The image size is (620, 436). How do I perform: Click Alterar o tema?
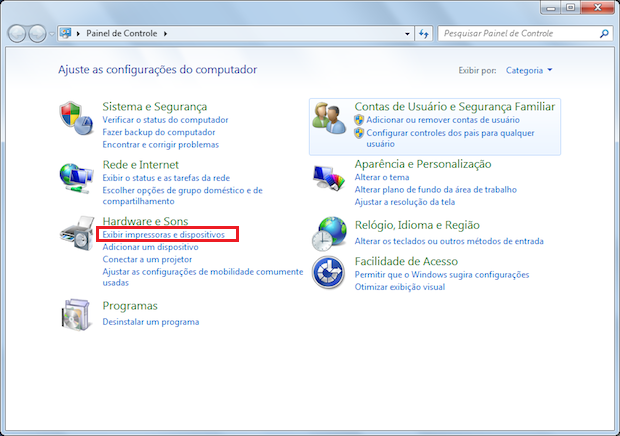click(382, 177)
